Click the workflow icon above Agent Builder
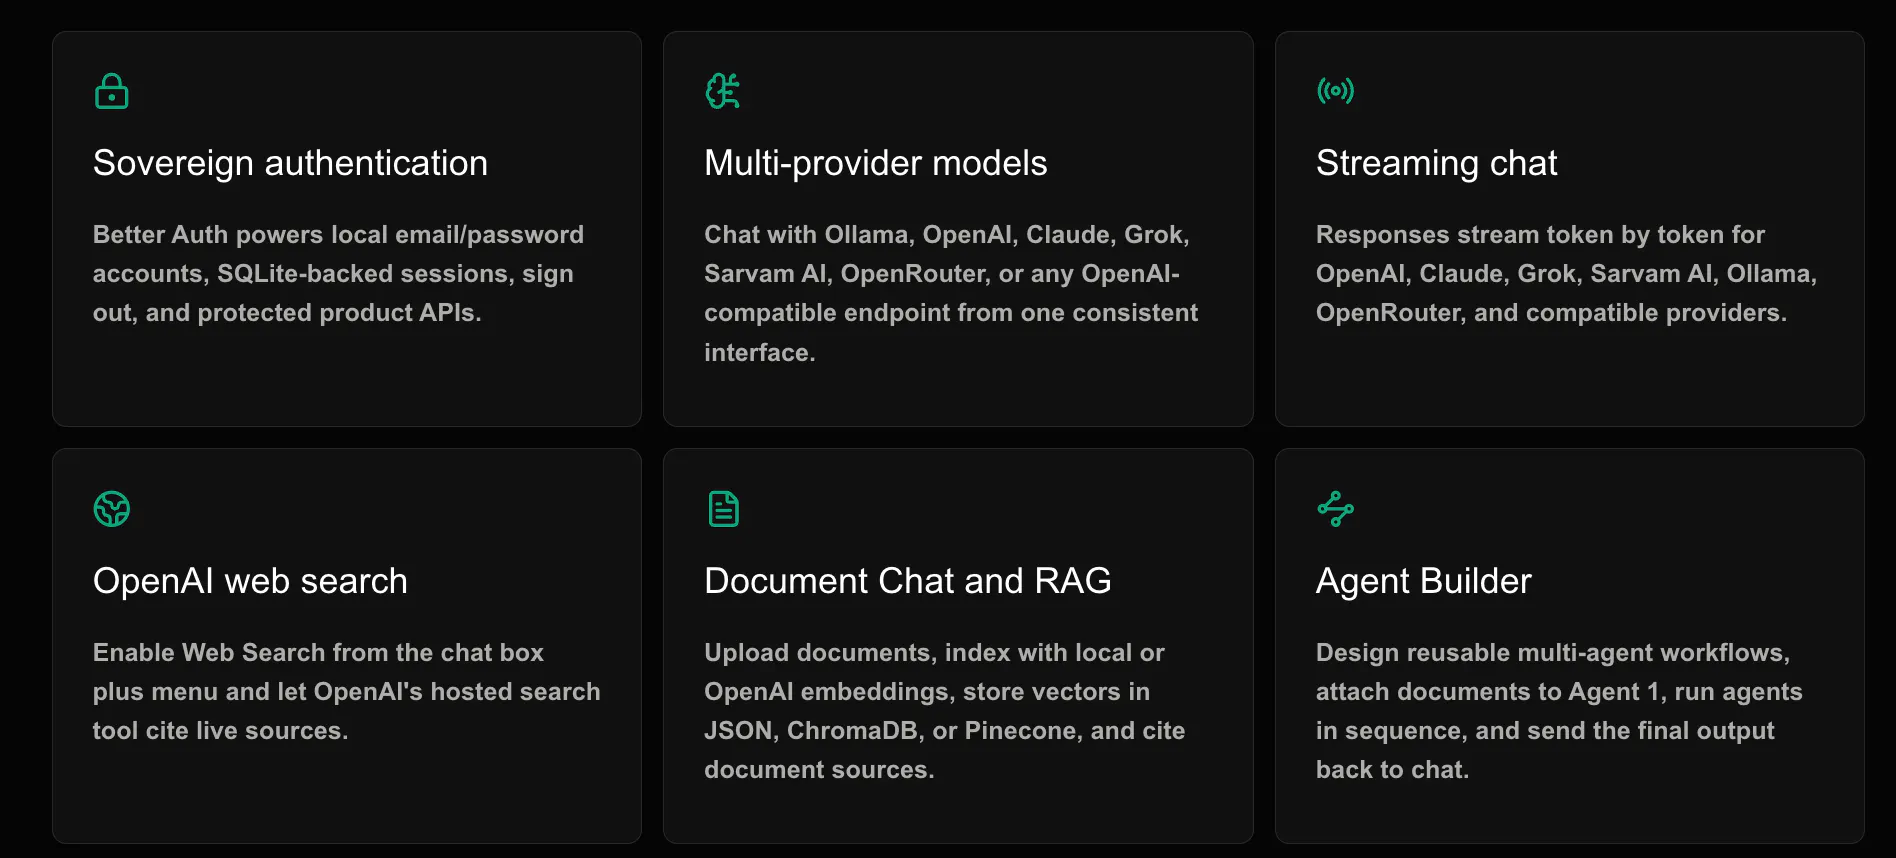 tap(1335, 509)
